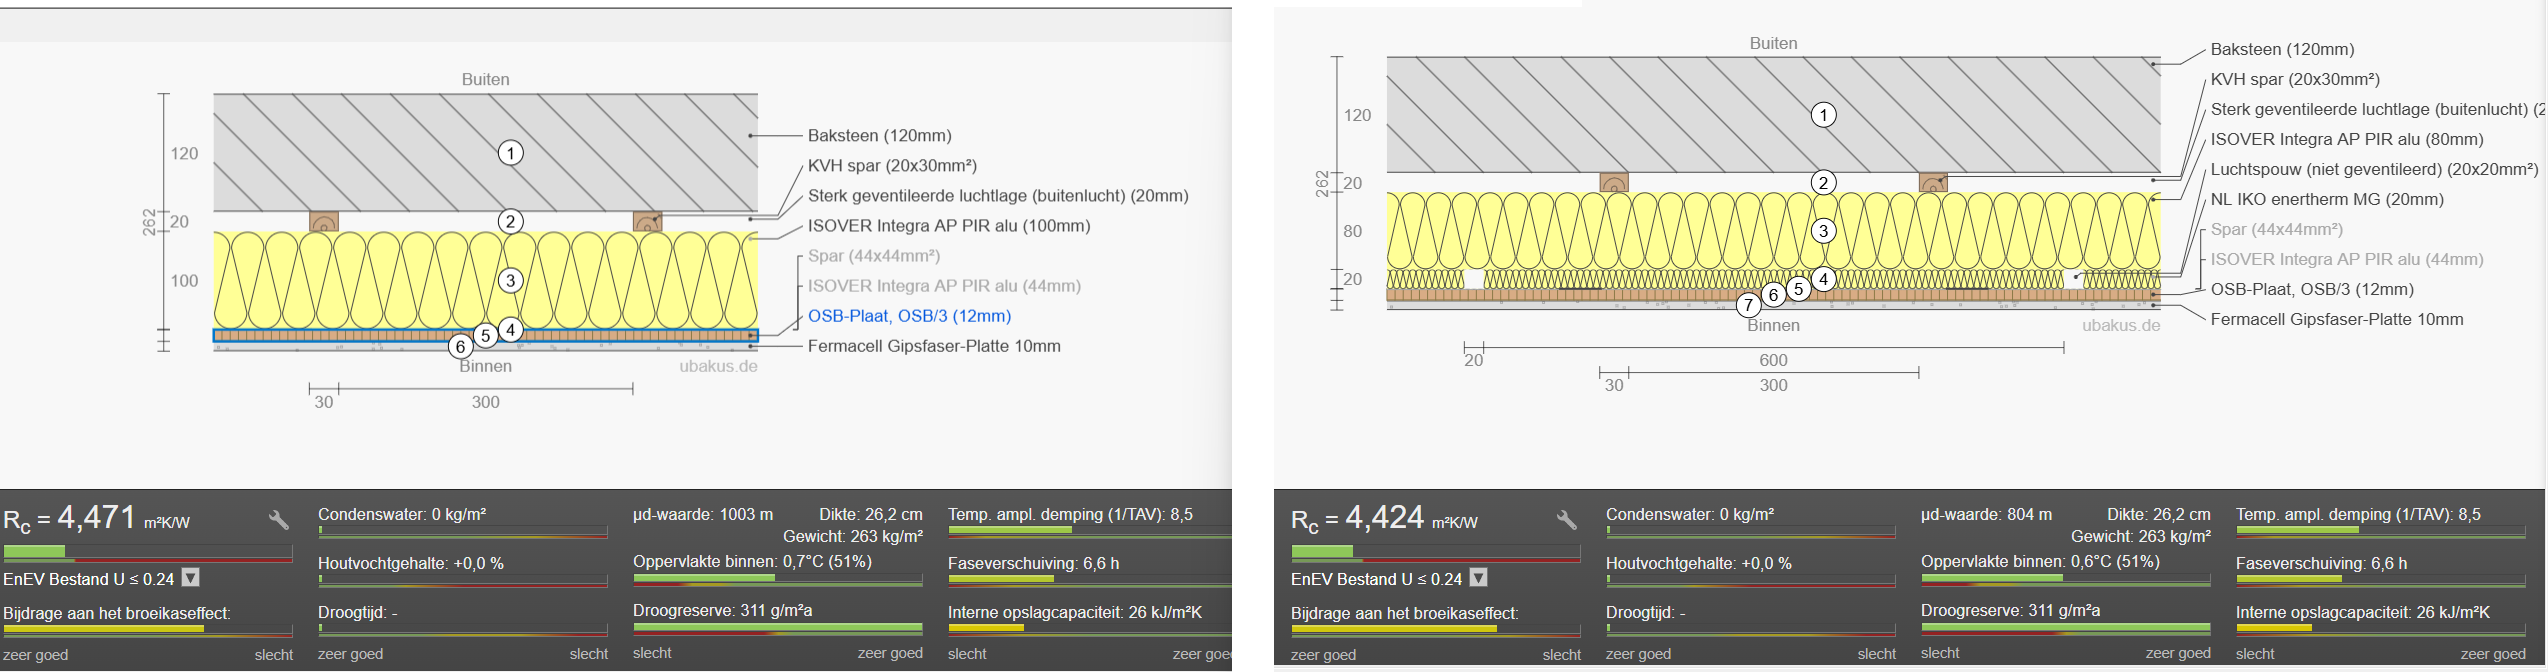Click layer circle 3 in right diagram
The width and height of the screenshot is (2548, 672).
click(1823, 231)
